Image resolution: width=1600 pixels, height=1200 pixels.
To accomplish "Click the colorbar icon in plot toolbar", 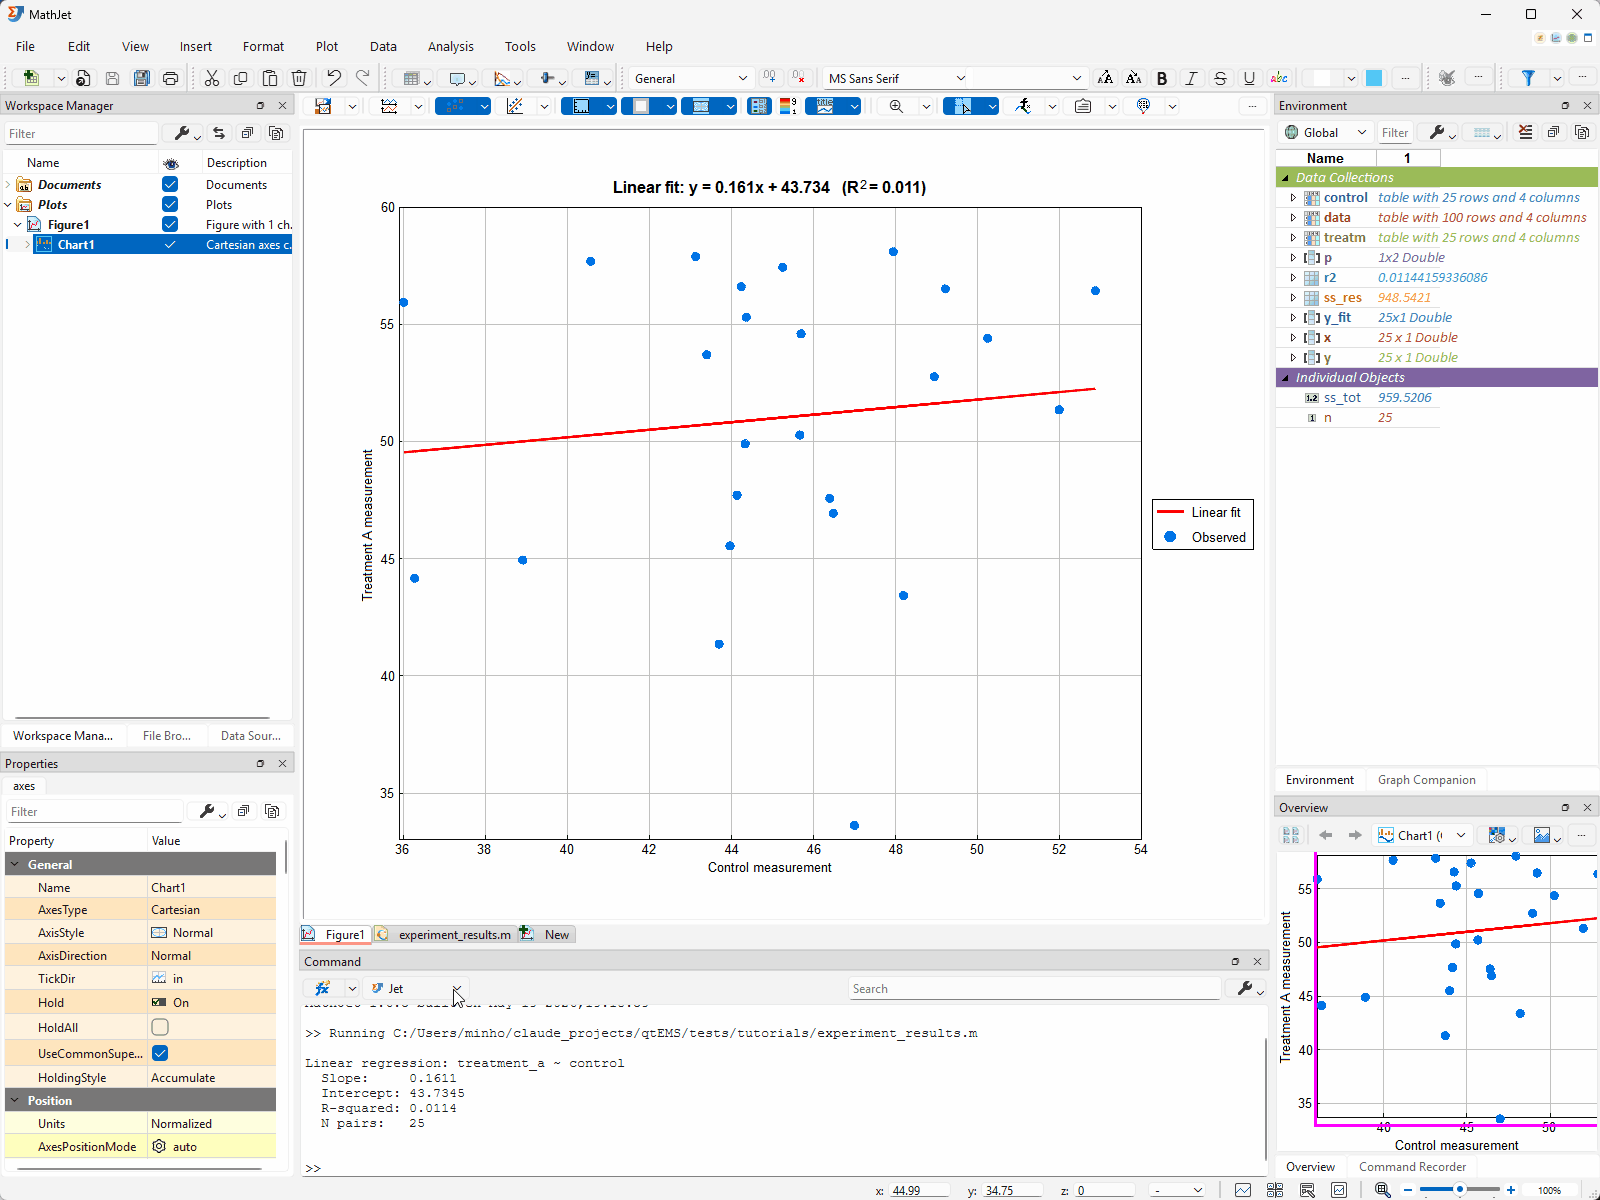I will pyautogui.click(x=788, y=106).
